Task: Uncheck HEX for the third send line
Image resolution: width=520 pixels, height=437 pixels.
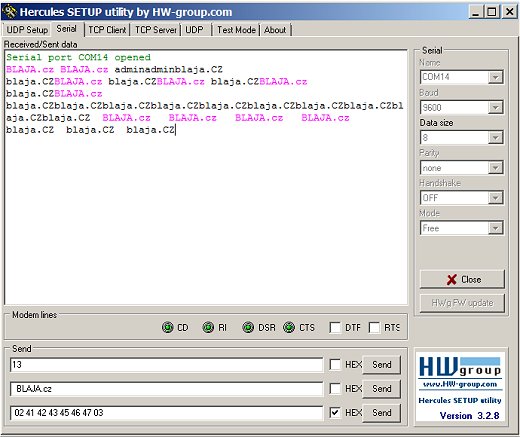Action: pos(335,413)
